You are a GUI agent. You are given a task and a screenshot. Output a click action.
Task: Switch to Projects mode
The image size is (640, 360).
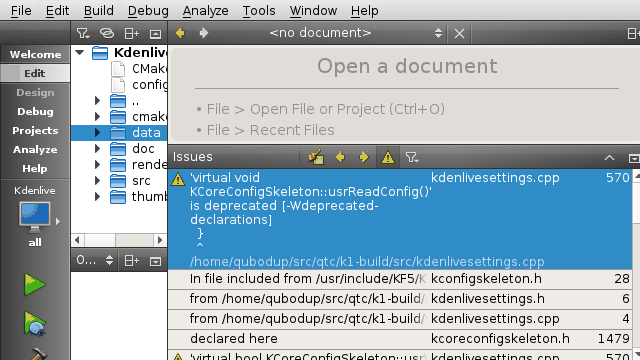coord(35,131)
